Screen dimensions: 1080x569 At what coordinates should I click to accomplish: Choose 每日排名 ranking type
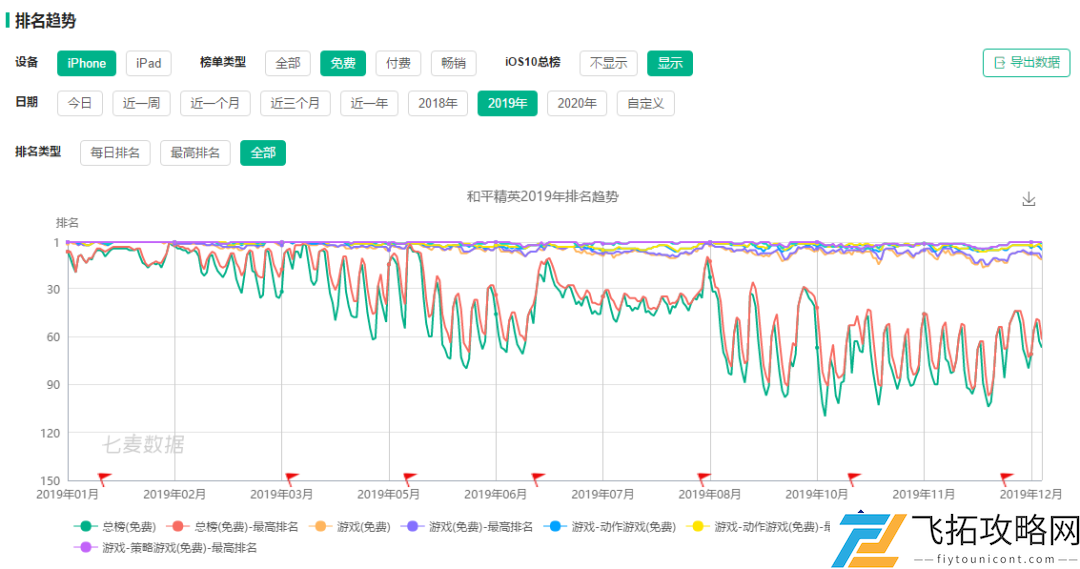[115, 153]
